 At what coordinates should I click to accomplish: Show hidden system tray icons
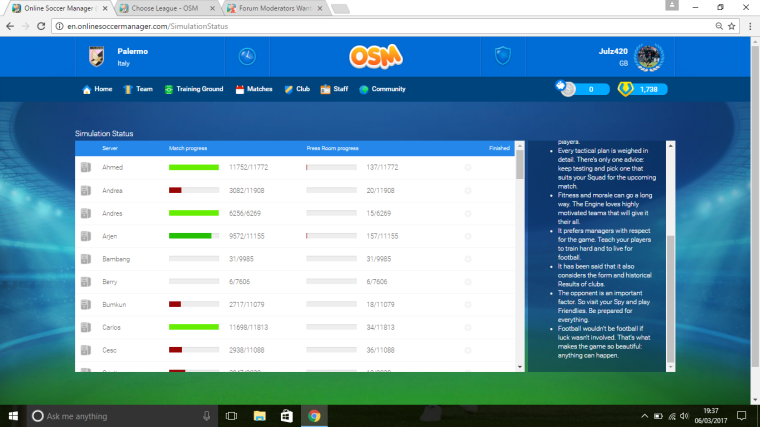(x=644, y=416)
